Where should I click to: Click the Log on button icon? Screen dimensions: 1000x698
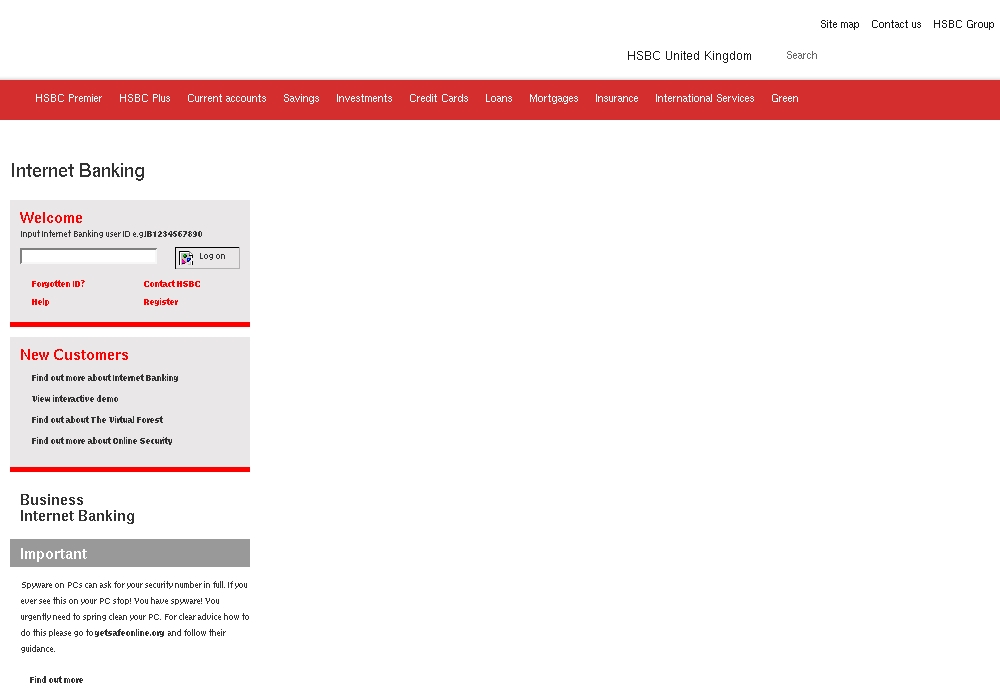point(186,258)
